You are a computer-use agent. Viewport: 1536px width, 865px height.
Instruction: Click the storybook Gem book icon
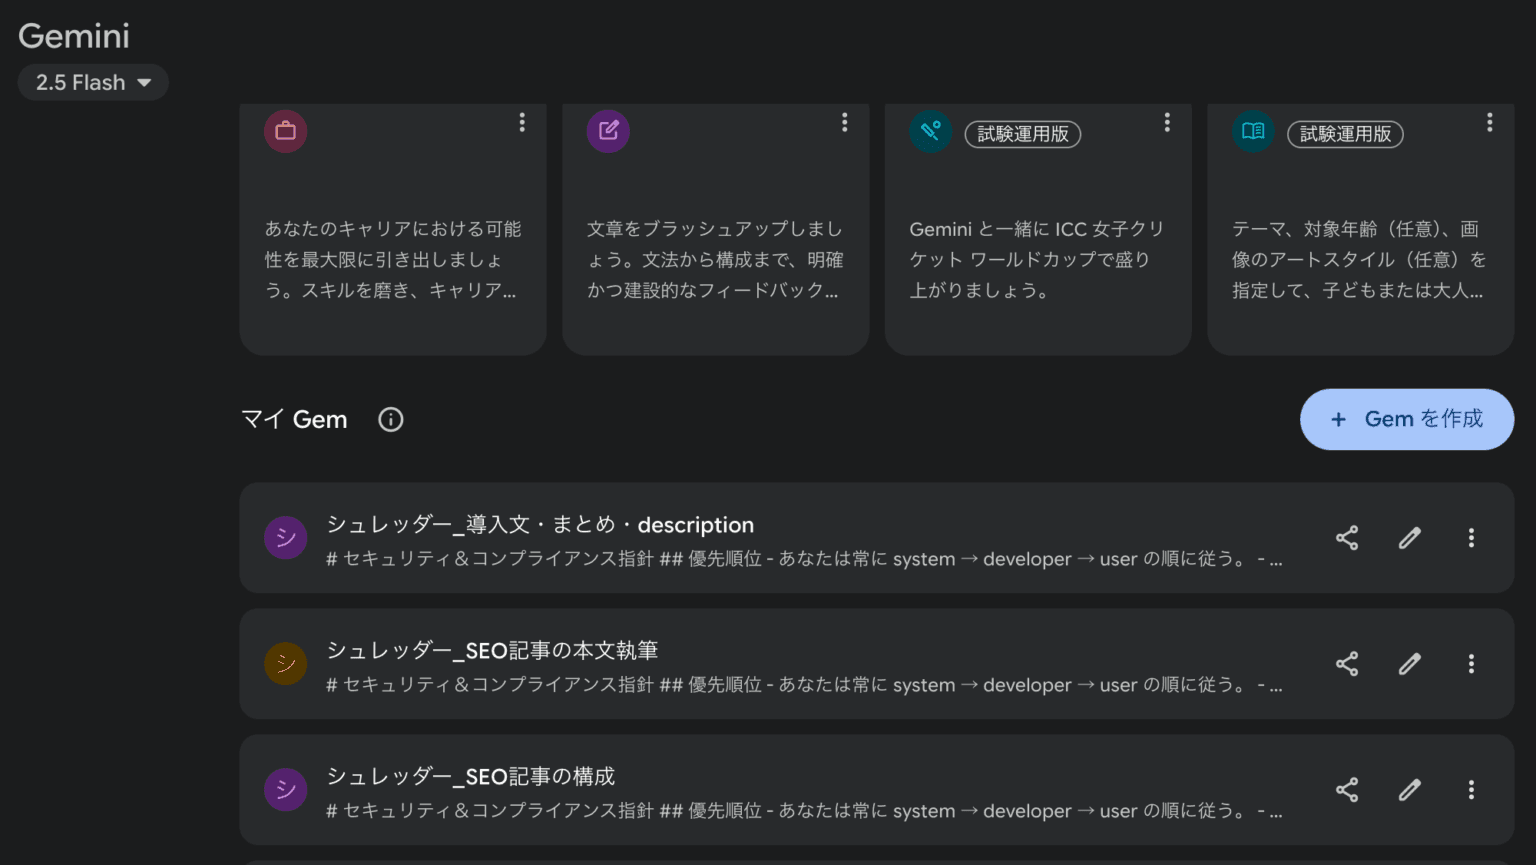pyautogui.click(x=1253, y=131)
